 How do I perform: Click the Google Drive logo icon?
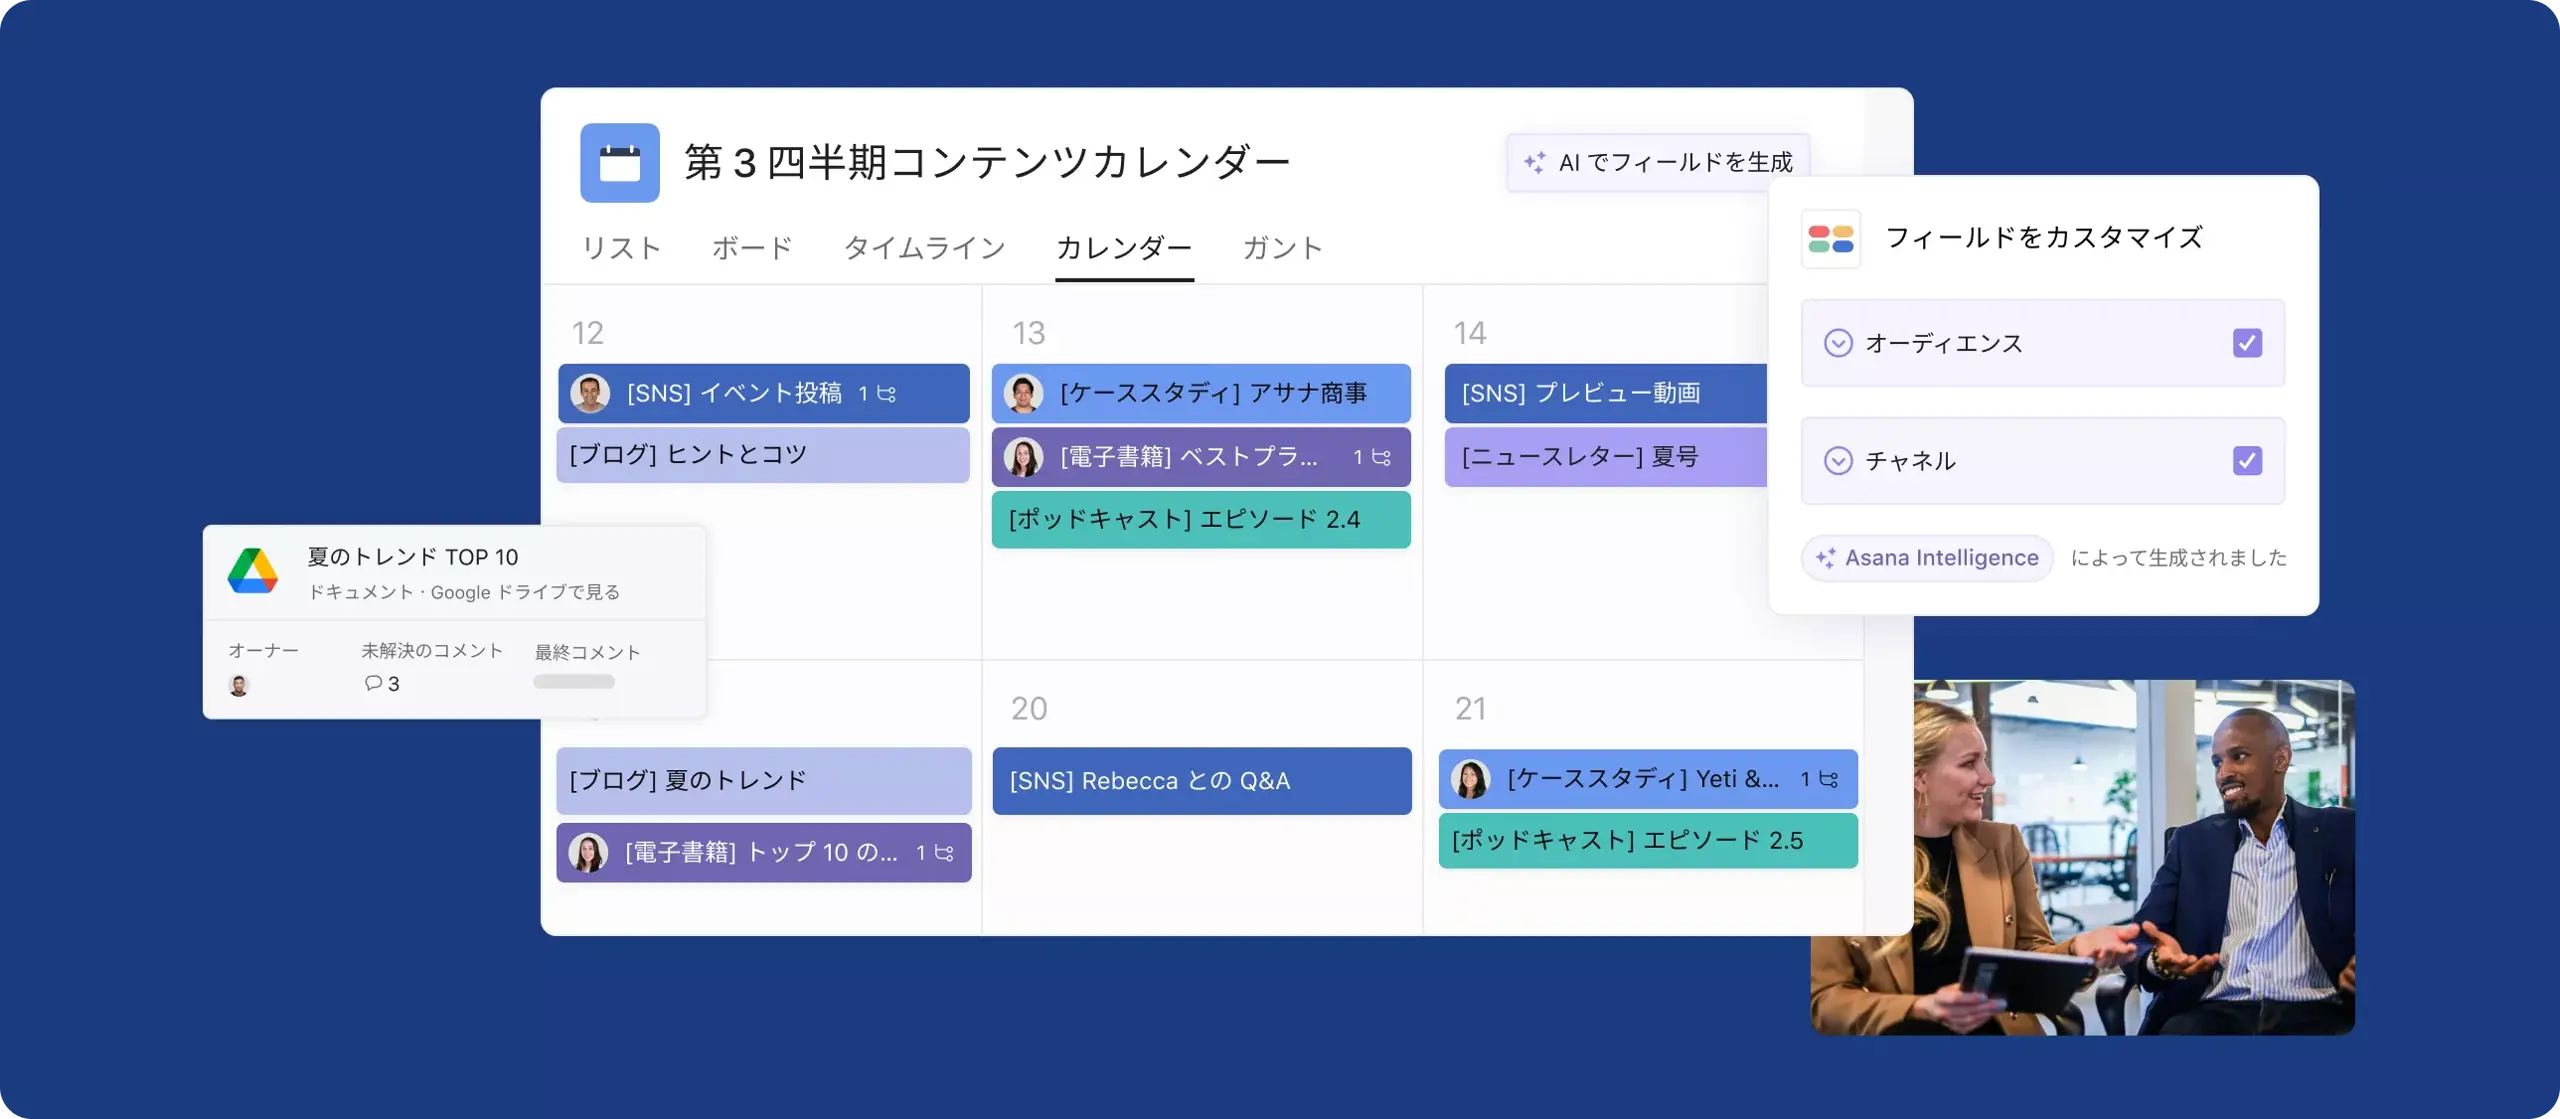(253, 571)
